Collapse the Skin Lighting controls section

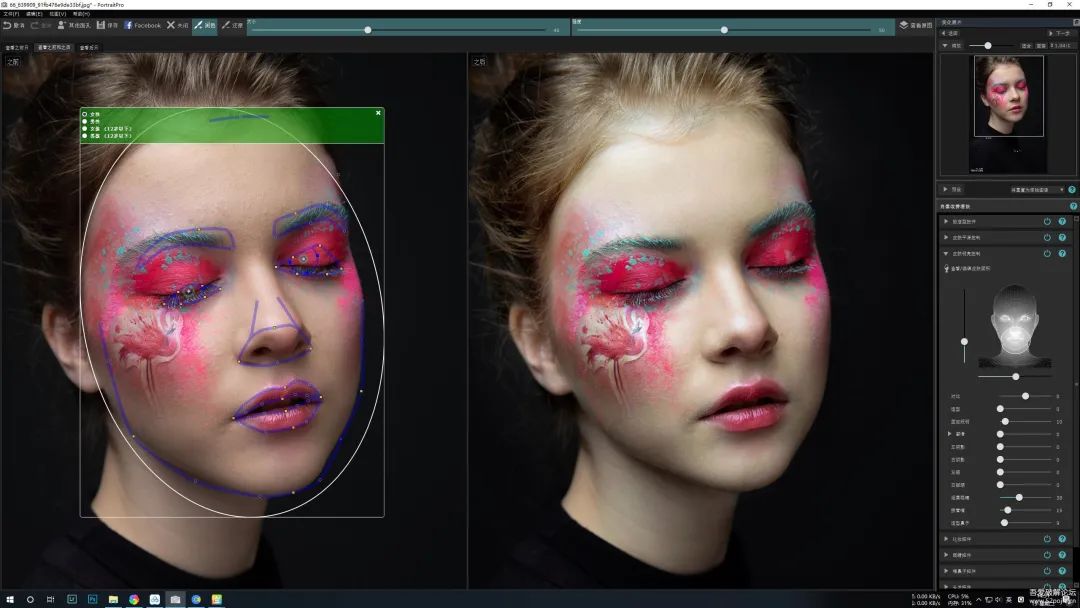[946, 253]
